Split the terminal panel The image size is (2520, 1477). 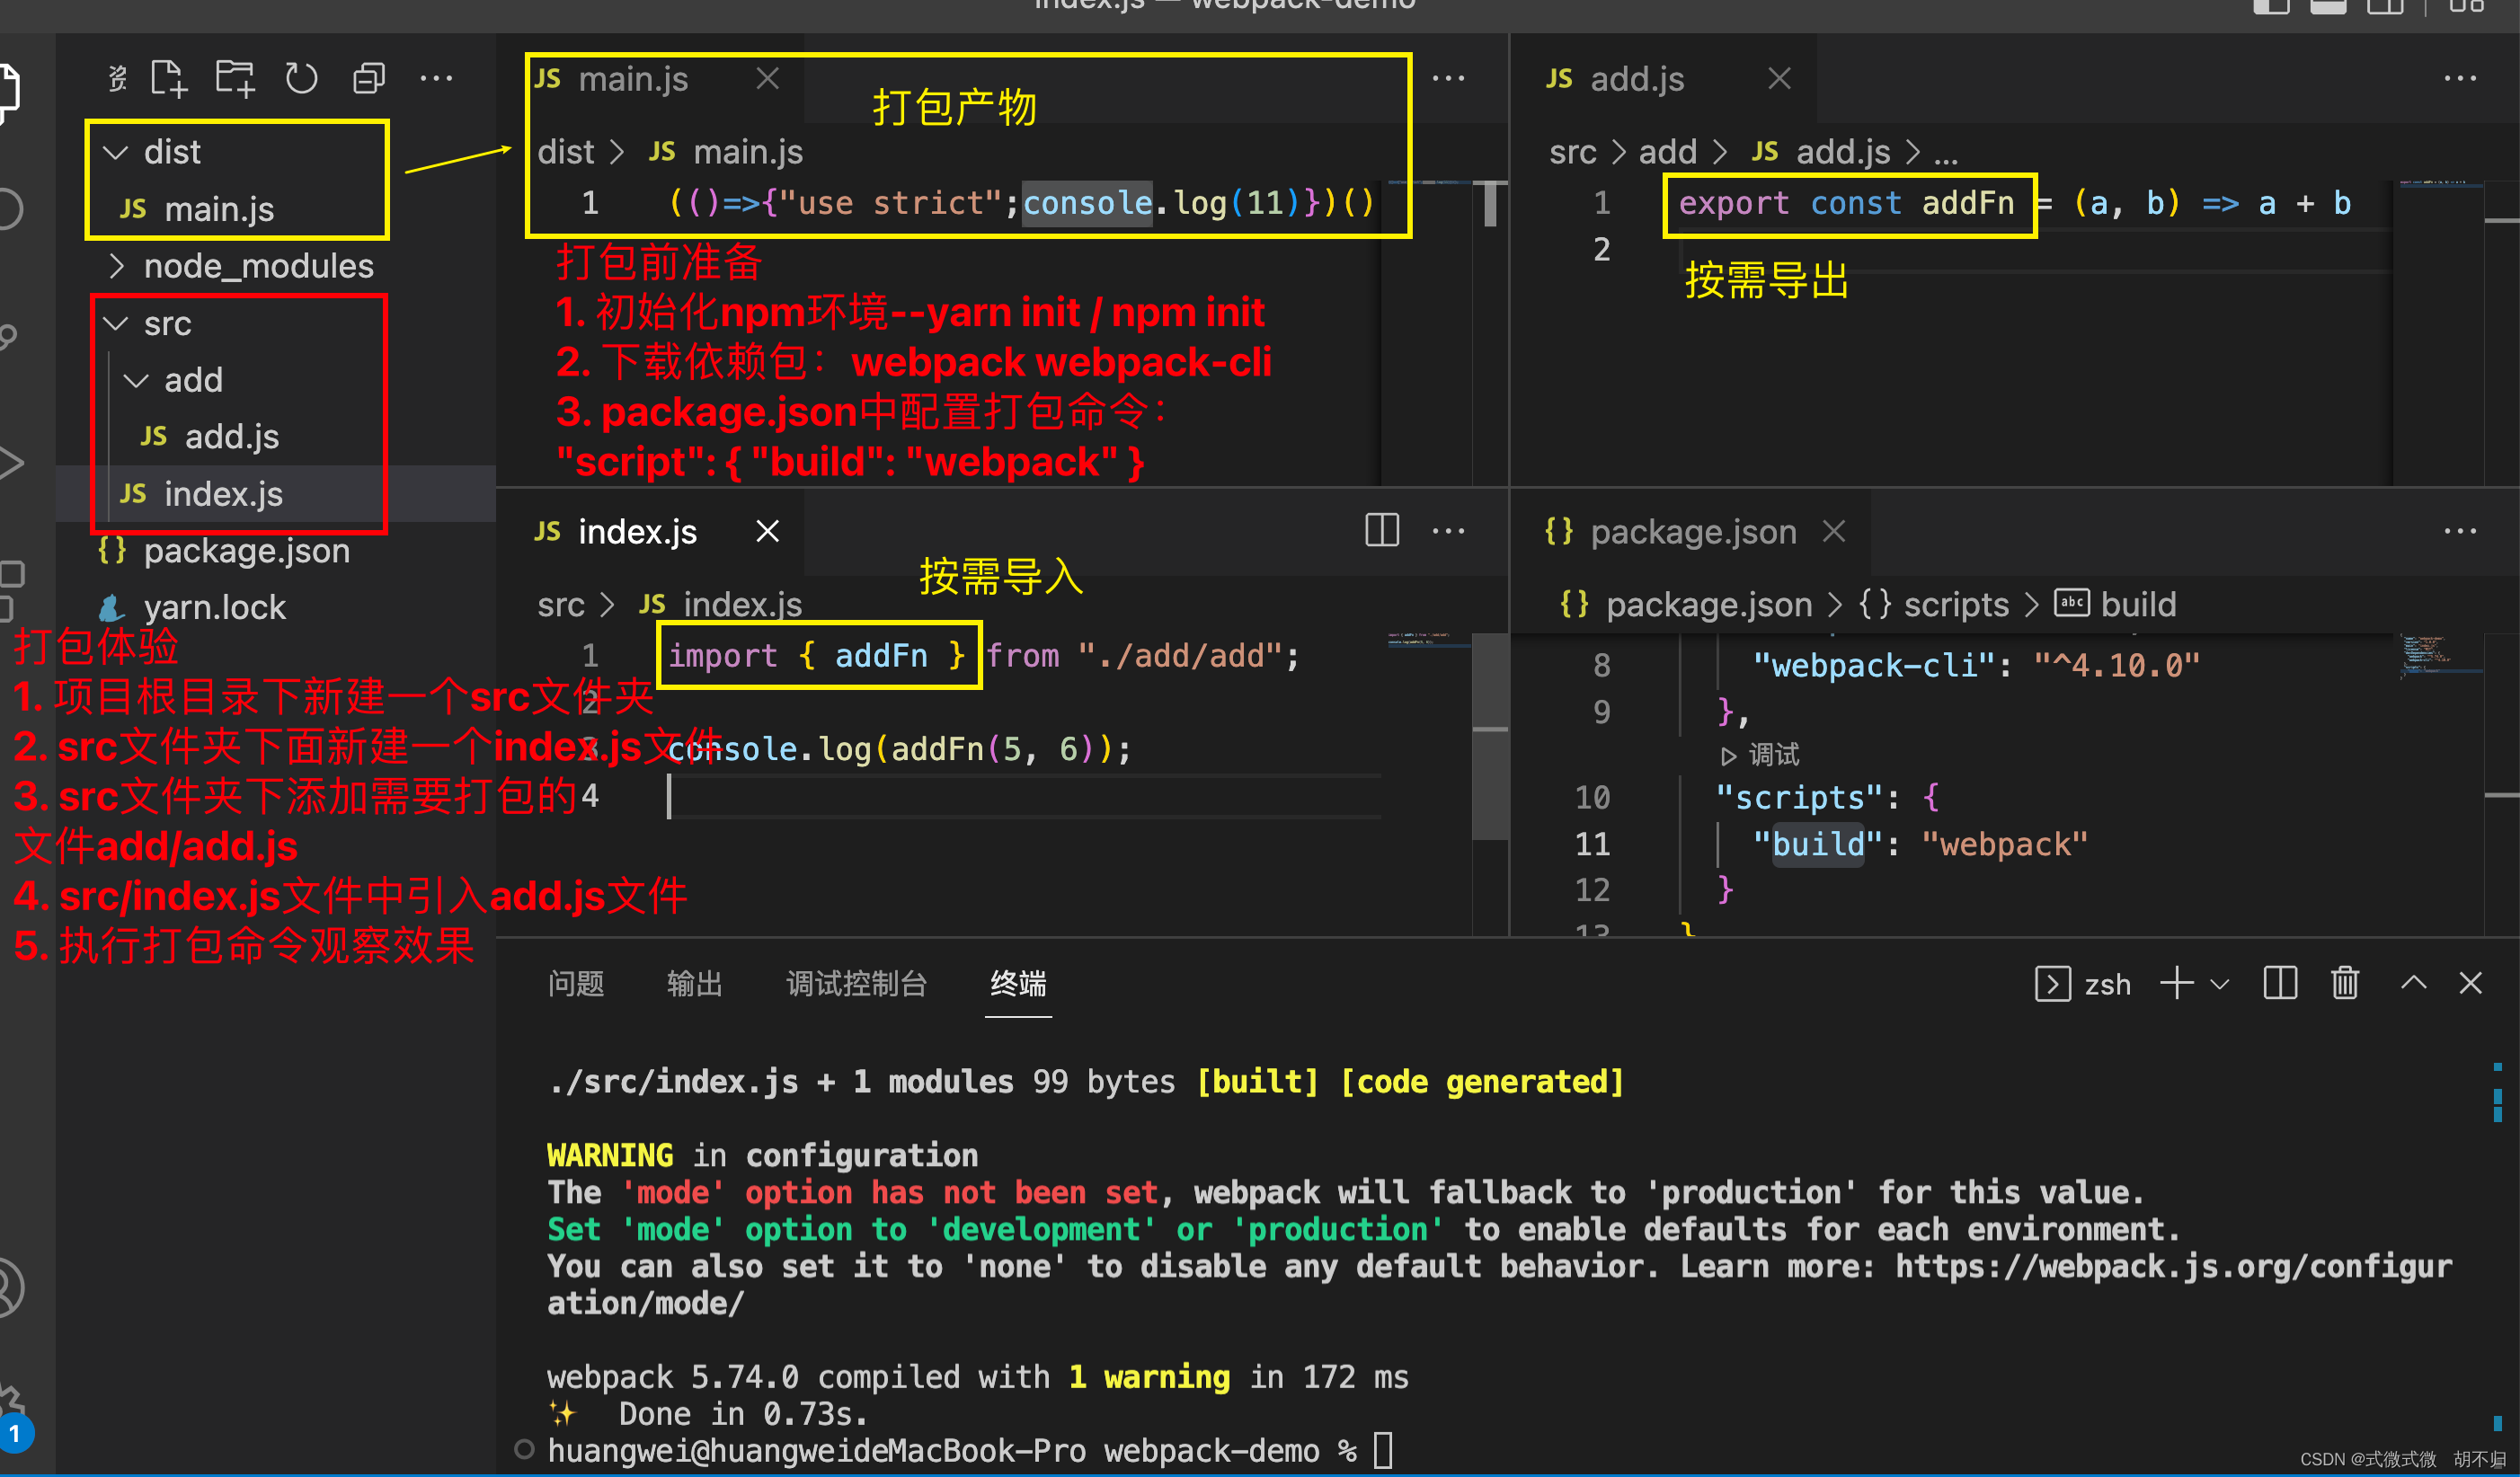2279,983
